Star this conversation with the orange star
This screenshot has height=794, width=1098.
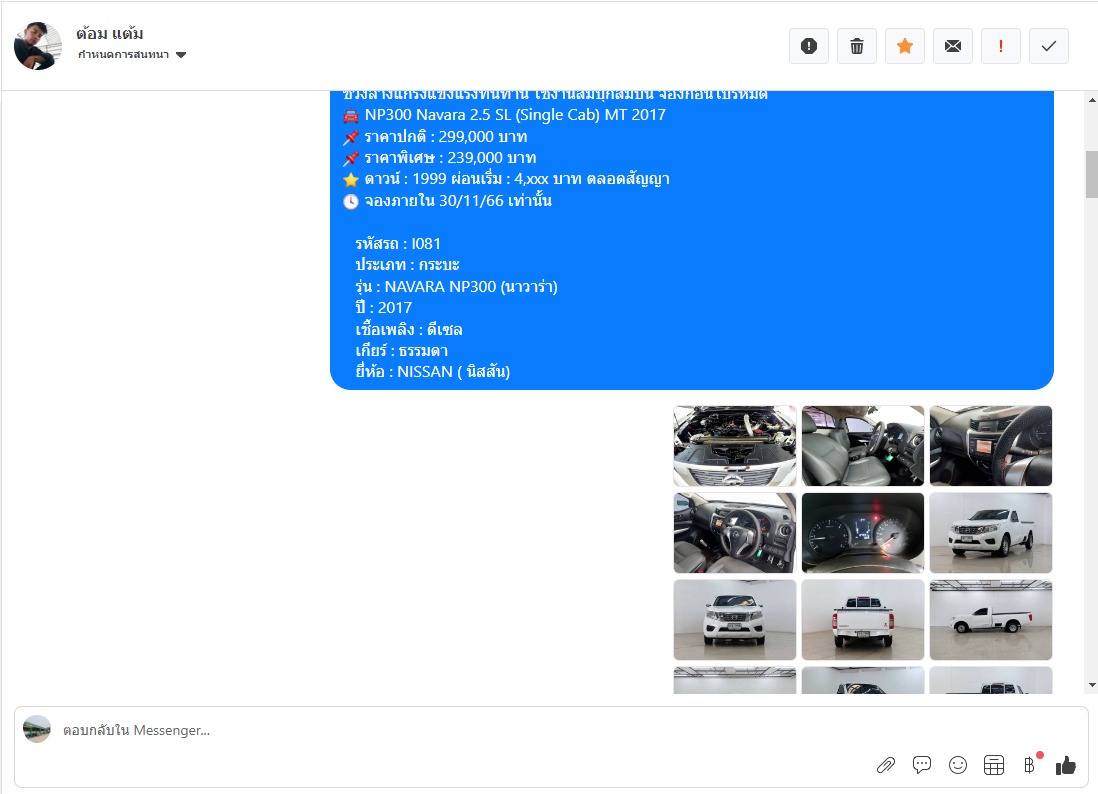point(905,46)
